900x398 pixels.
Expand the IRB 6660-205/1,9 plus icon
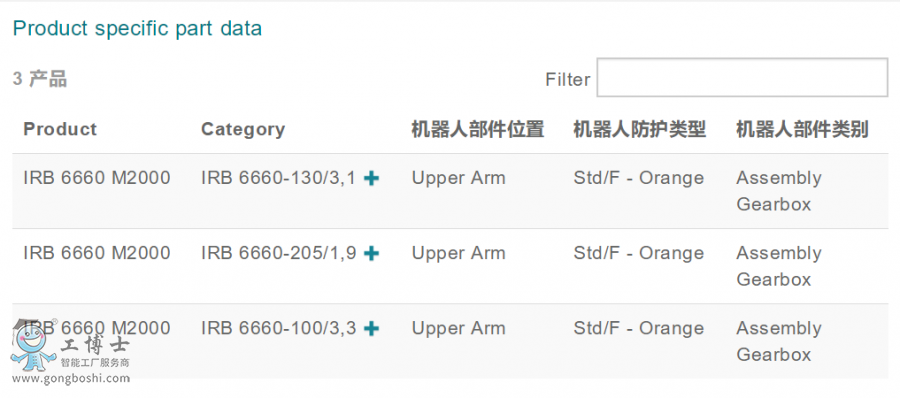(x=371, y=253)
